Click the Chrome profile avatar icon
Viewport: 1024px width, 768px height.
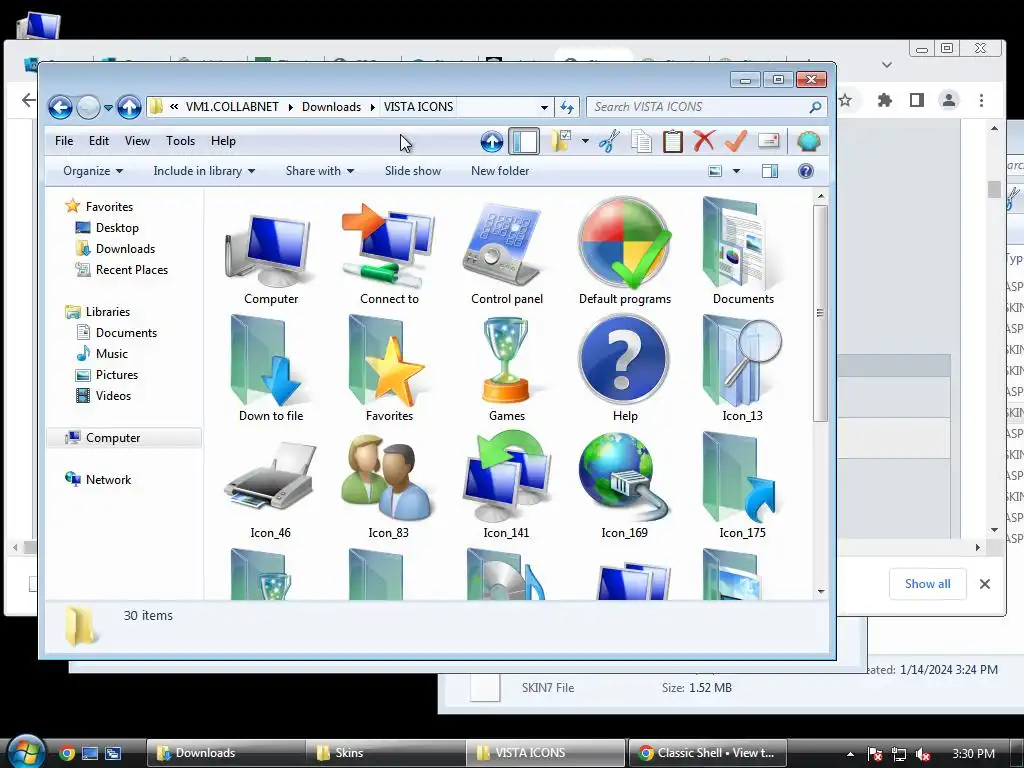point(948,100)
